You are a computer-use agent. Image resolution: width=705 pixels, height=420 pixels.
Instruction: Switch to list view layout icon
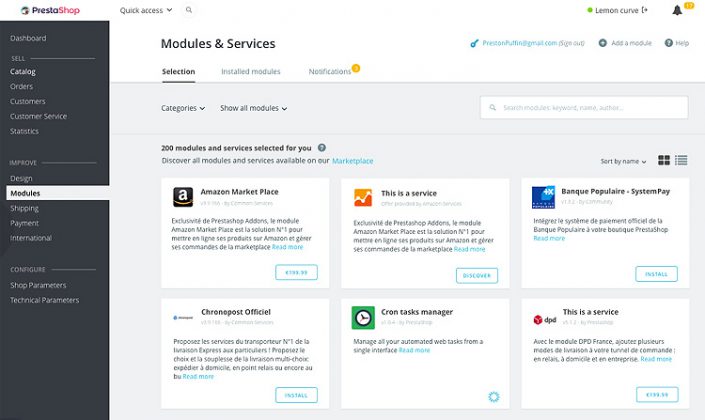(x=681, y=160)
